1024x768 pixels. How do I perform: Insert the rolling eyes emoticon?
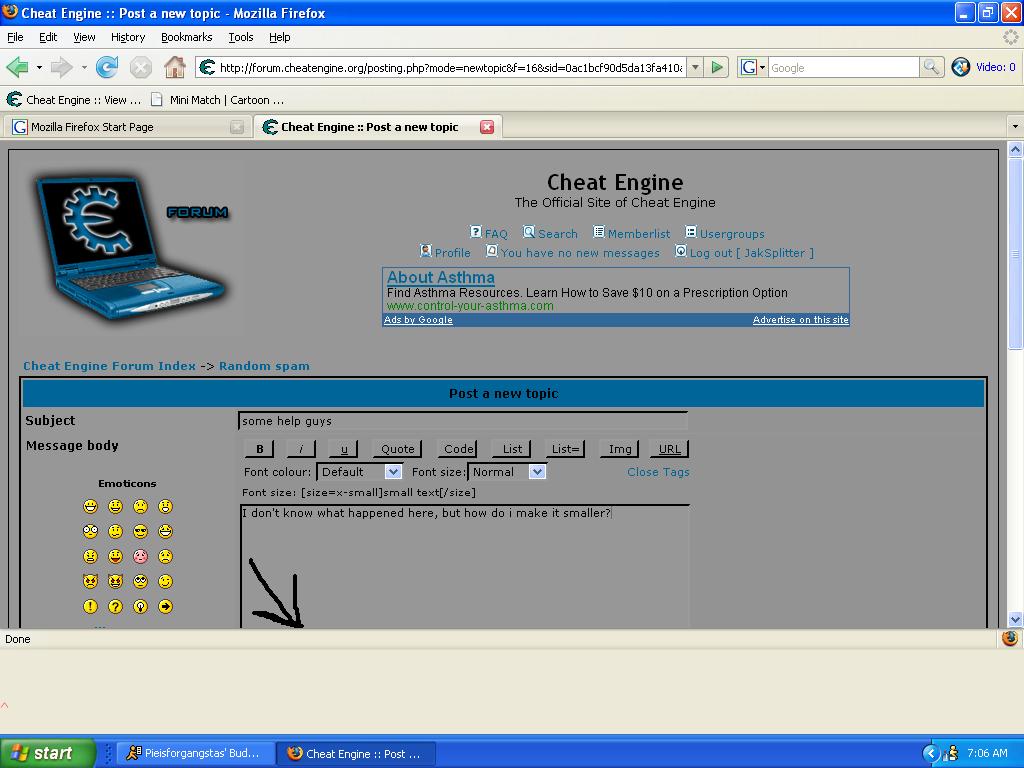point(140,581)
